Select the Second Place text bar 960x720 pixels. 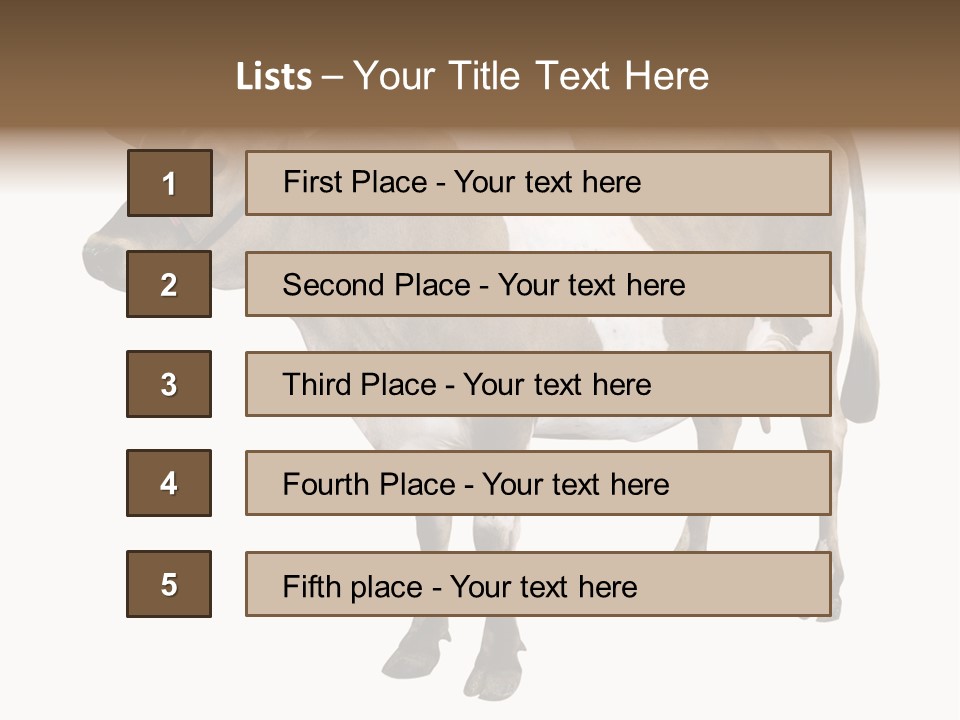pos(538,284)
